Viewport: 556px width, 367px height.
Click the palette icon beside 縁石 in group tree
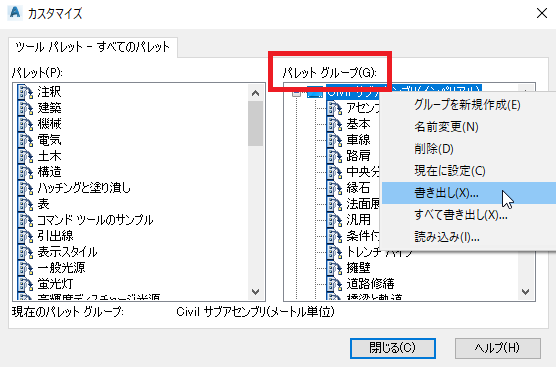[334, 188]
